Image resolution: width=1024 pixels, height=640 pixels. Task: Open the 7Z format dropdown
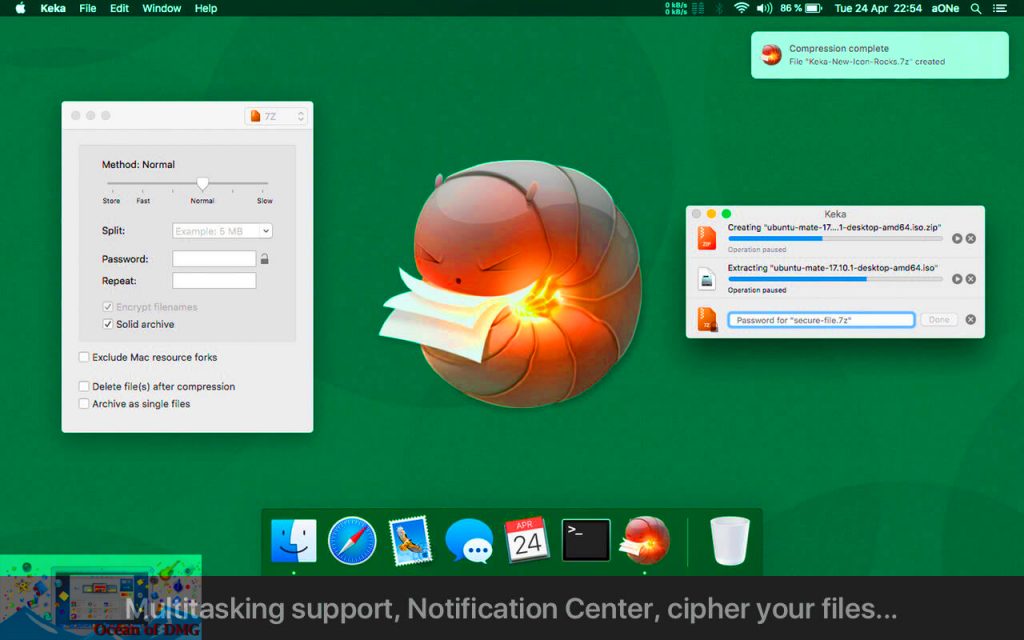coord(277,116)
